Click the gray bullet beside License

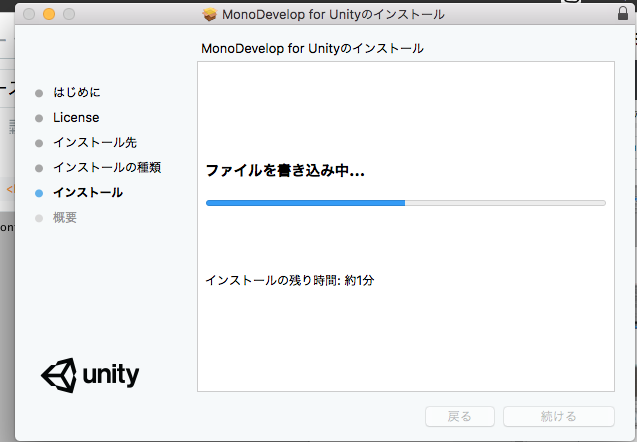tap(39, 118)
